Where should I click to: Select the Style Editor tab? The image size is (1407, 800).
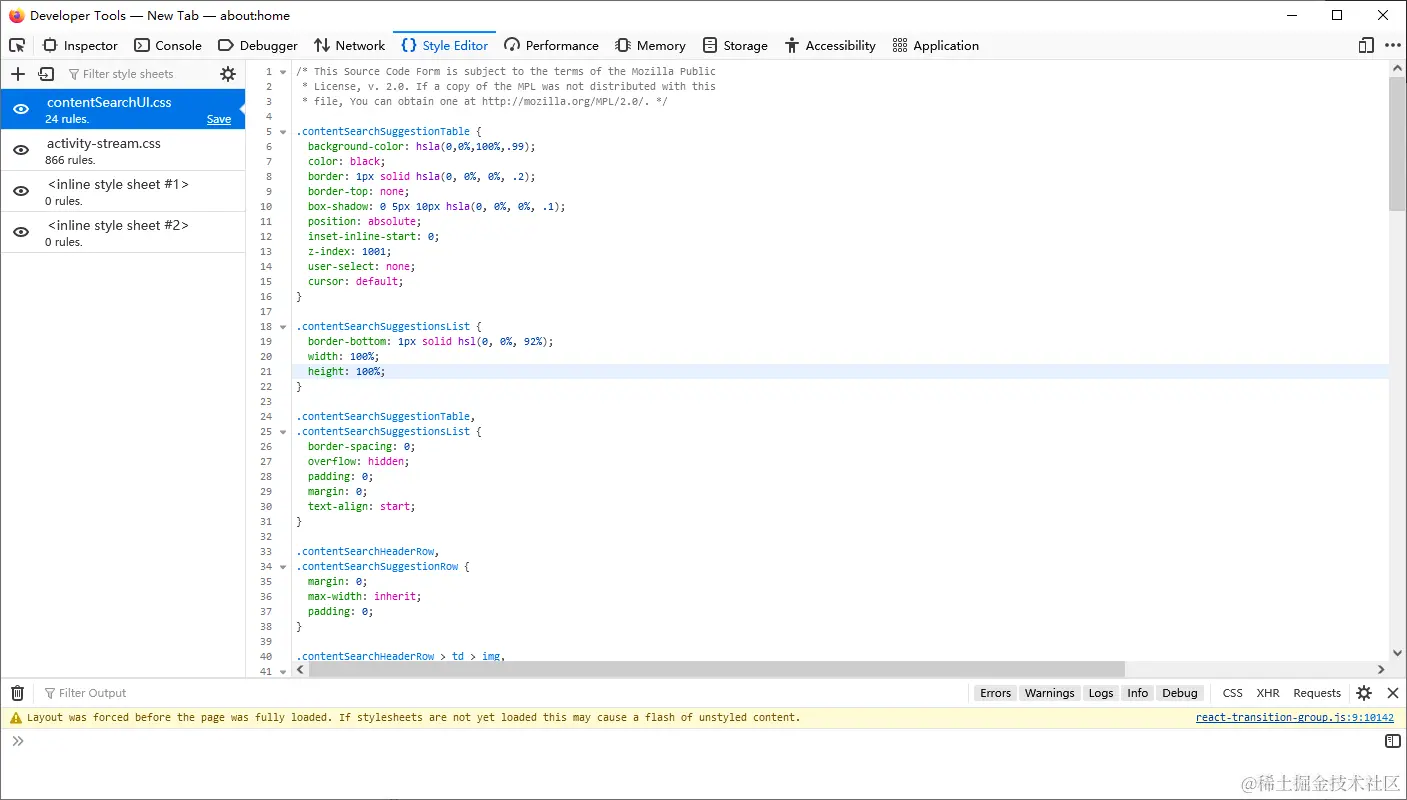[x=445, y=45]
